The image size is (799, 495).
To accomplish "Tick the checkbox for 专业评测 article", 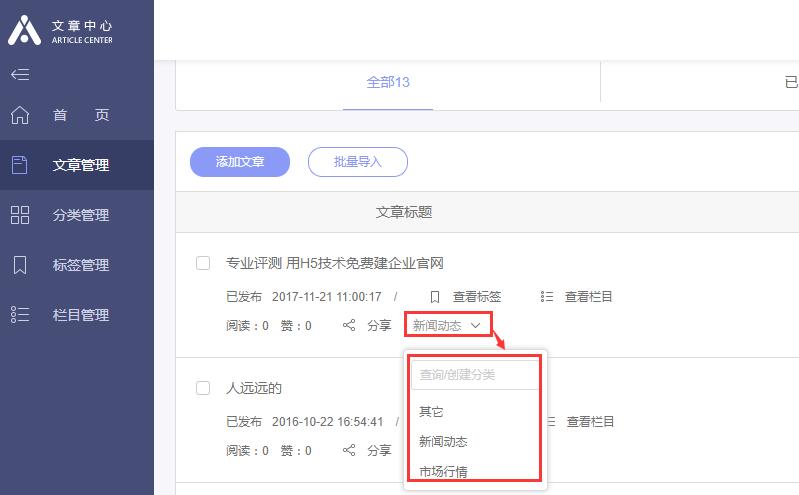I will (203, 263).
